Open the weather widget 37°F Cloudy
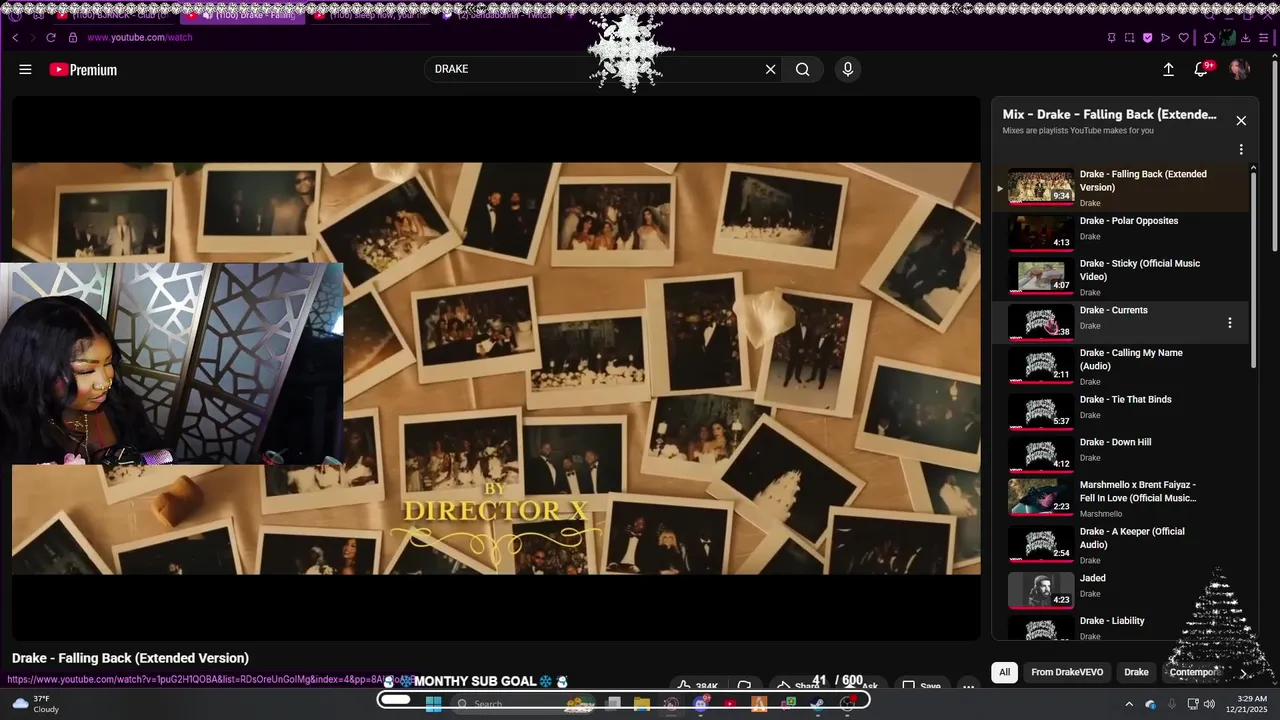The height and width of the screenshot is (720, 1280). tap(35, 704)
